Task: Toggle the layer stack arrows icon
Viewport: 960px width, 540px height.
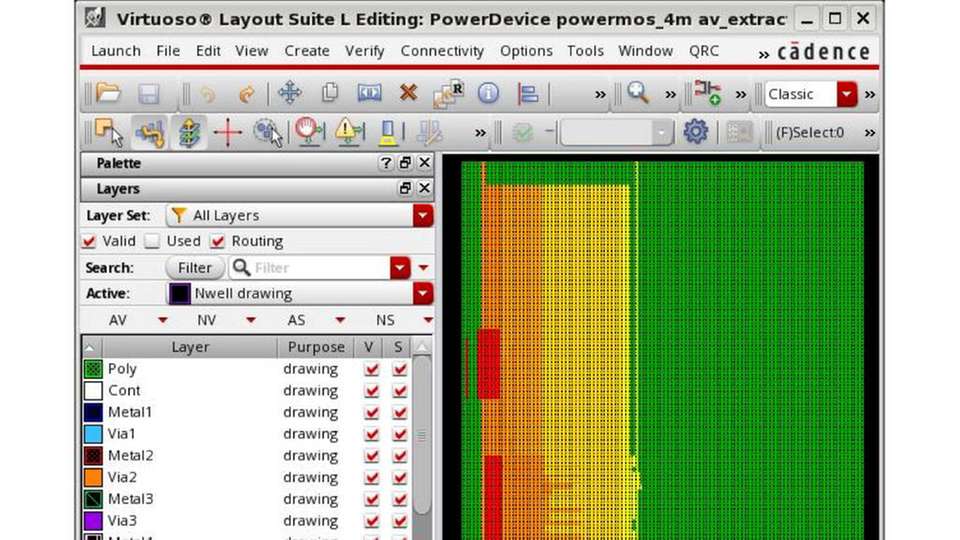Action: click(x=189, y=132)
